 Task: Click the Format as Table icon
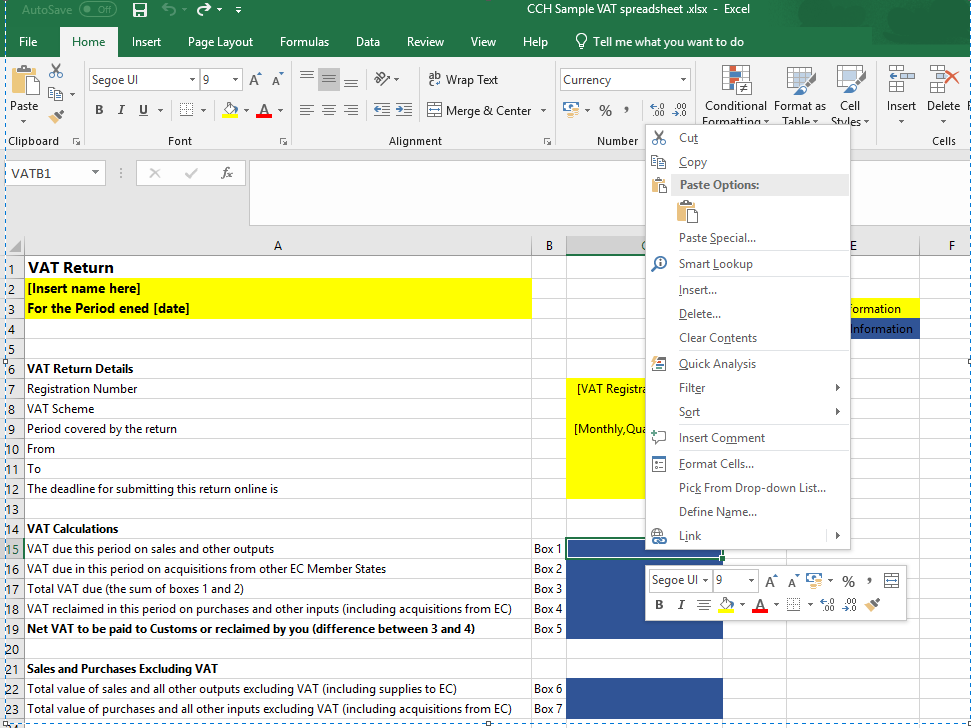pos(799,85)
